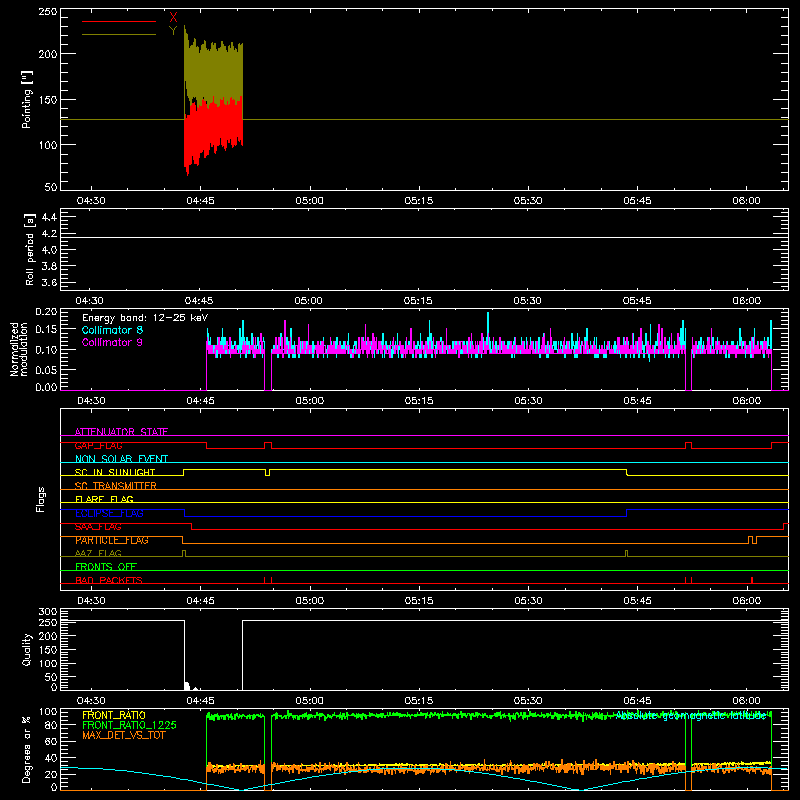The height and width of the screenshot is (800, 800).
Task: Click the AAZ_FLAG label
Action: 98,553
